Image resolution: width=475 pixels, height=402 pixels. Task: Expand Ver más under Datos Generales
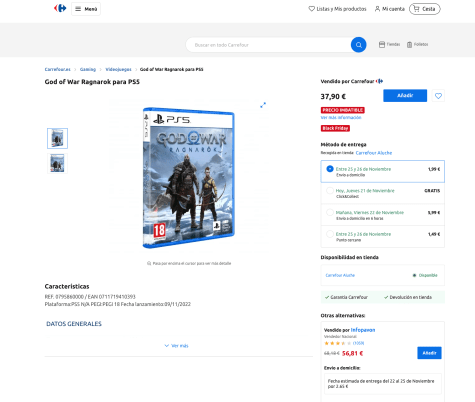(176, 346)
